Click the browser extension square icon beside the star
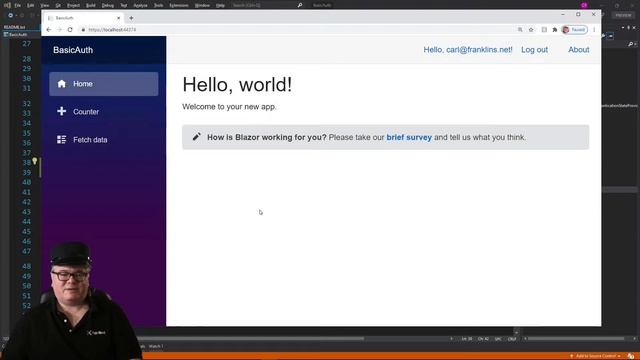The width and height of the screenshot is (640, 360). (x=544, y=29)
